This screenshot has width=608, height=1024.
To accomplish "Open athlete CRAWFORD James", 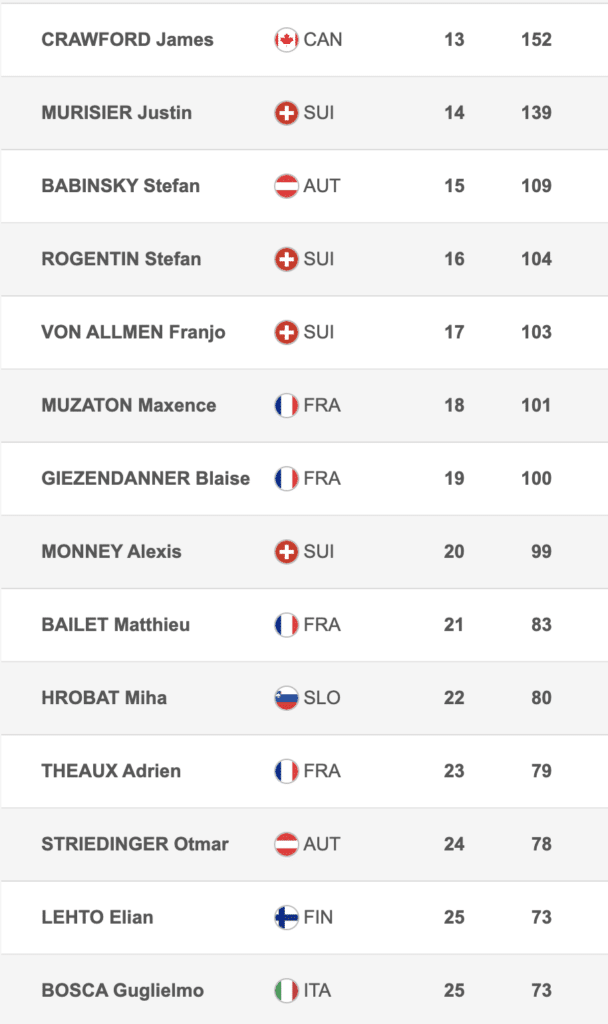I will [127, 40].
